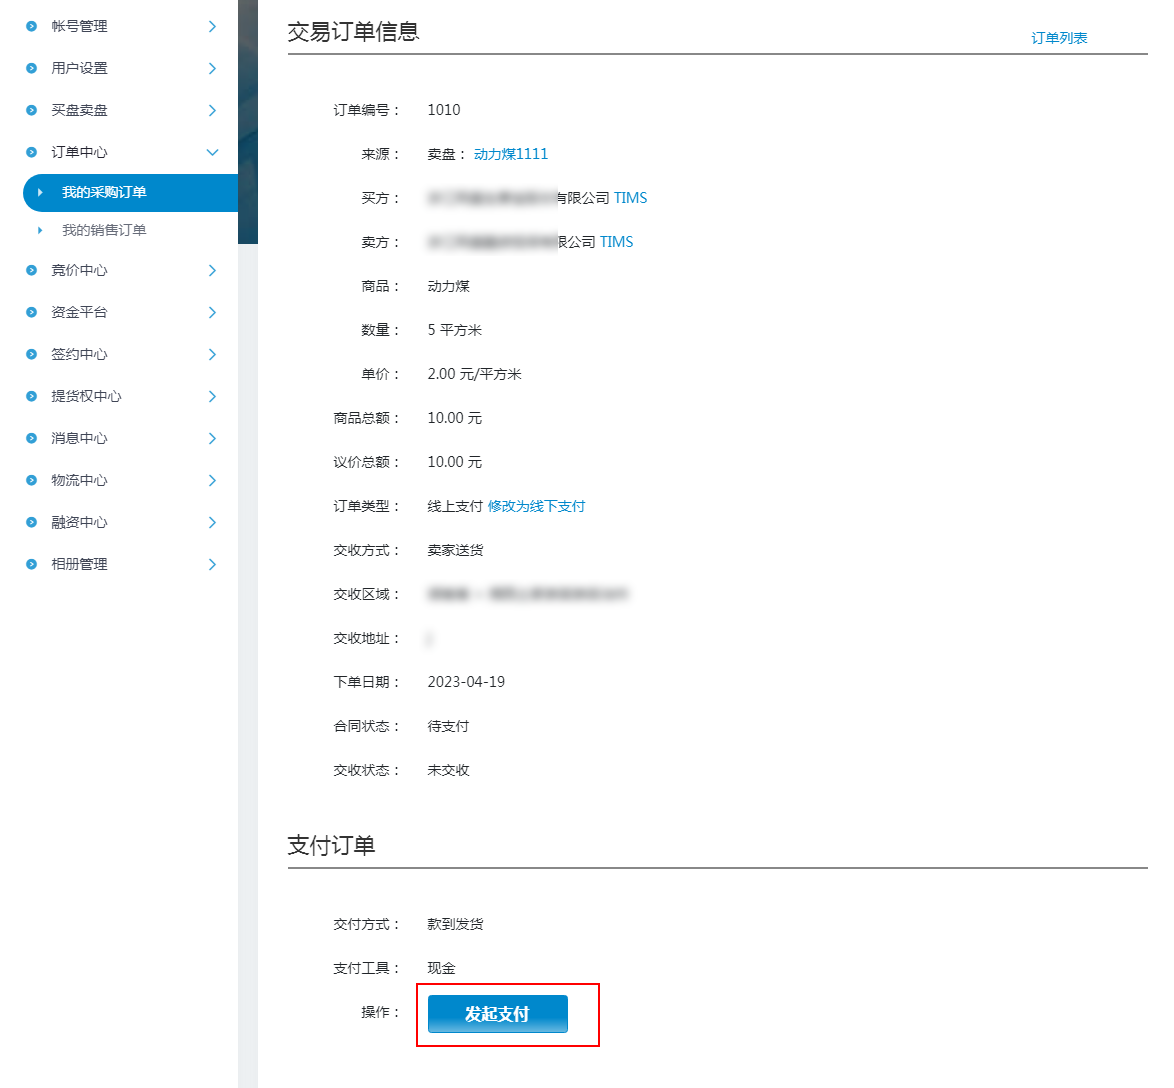Click the bullet icon beside 帐号管理
The height and width of the screenshot is (1088, 1174).
pos(31,26)
